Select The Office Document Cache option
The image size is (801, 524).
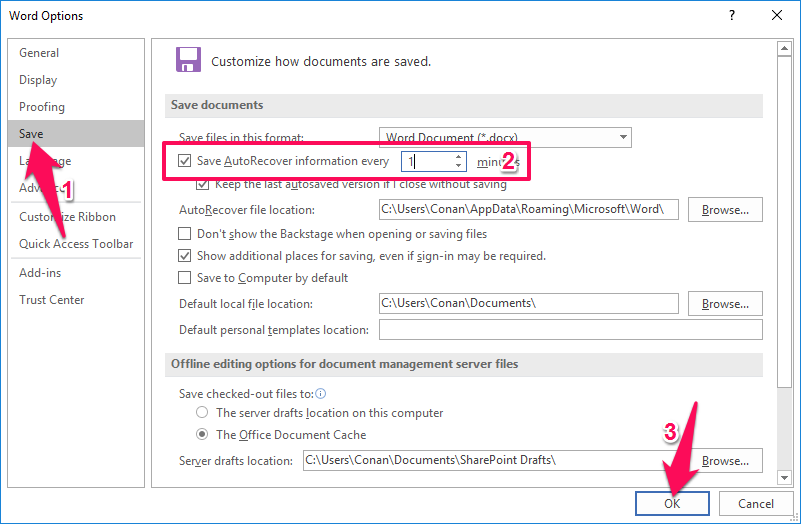click(203, 435)
